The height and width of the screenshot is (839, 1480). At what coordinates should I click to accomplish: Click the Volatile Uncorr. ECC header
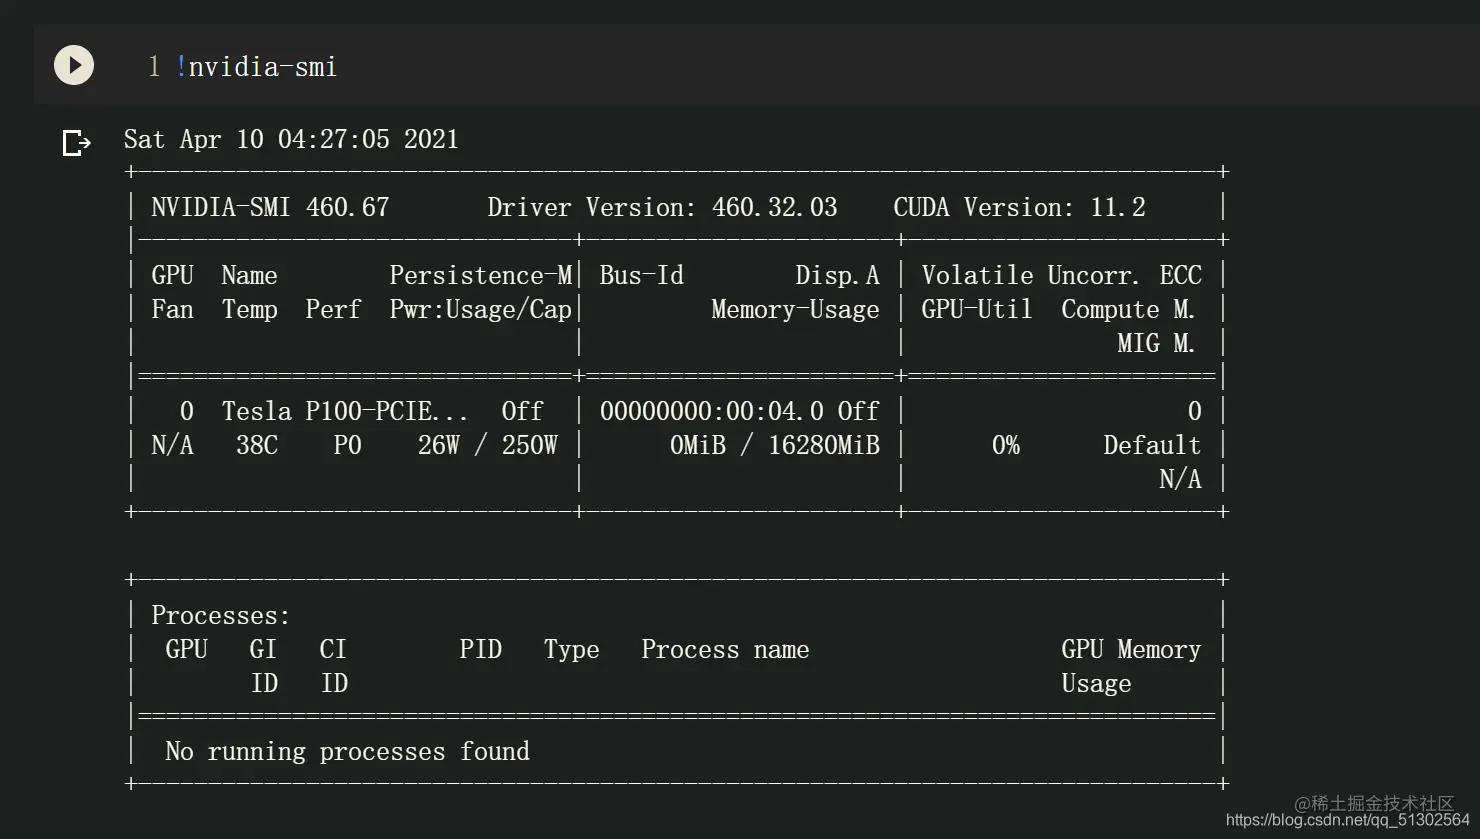(x=1061, y=275)
